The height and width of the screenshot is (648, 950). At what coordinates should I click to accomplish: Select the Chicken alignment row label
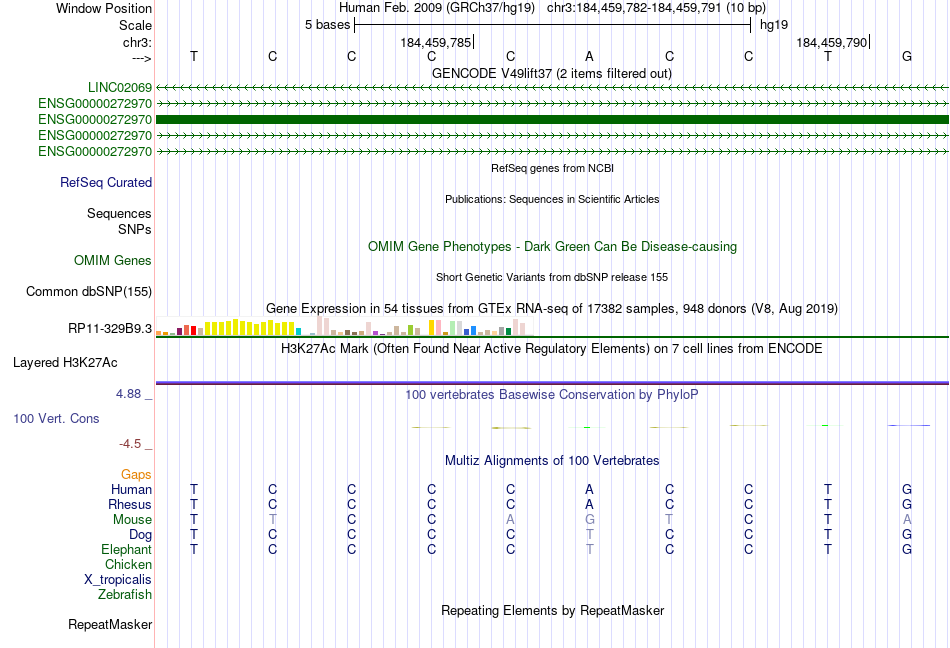point(128,564)
